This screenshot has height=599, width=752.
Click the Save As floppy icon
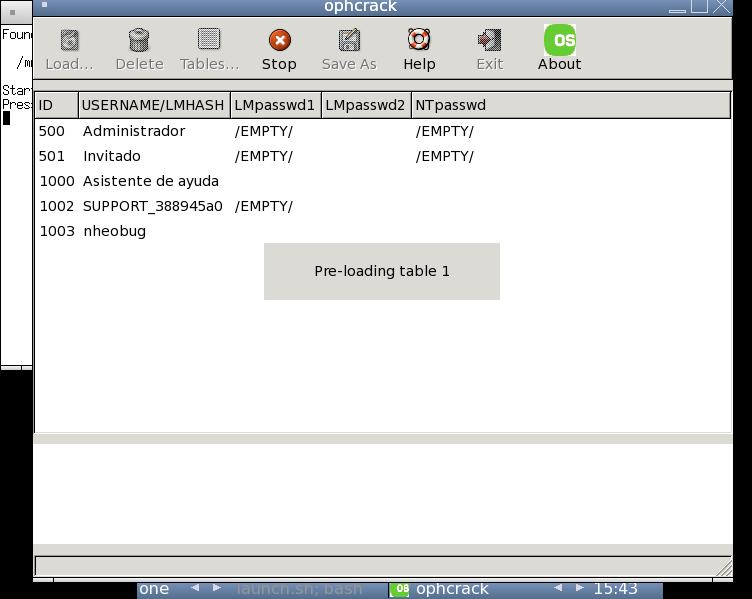[349, 40]
